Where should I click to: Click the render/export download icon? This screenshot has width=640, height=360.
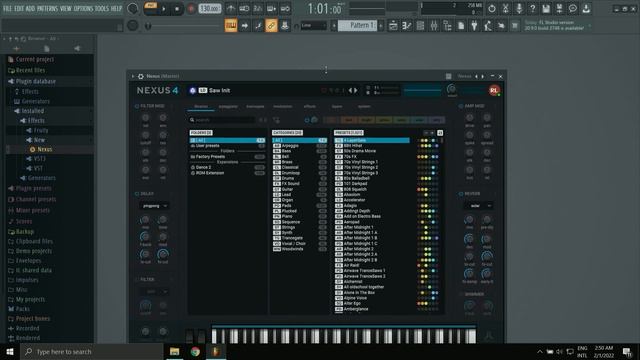(586, 8)
